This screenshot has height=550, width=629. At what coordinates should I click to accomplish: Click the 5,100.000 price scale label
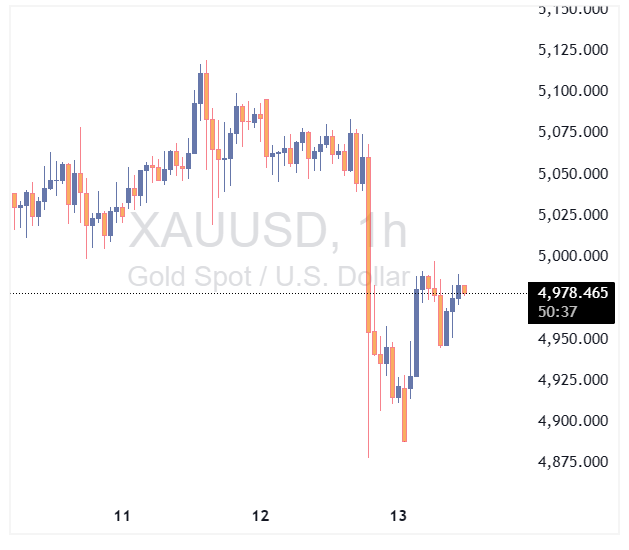[x=573, y=90]
